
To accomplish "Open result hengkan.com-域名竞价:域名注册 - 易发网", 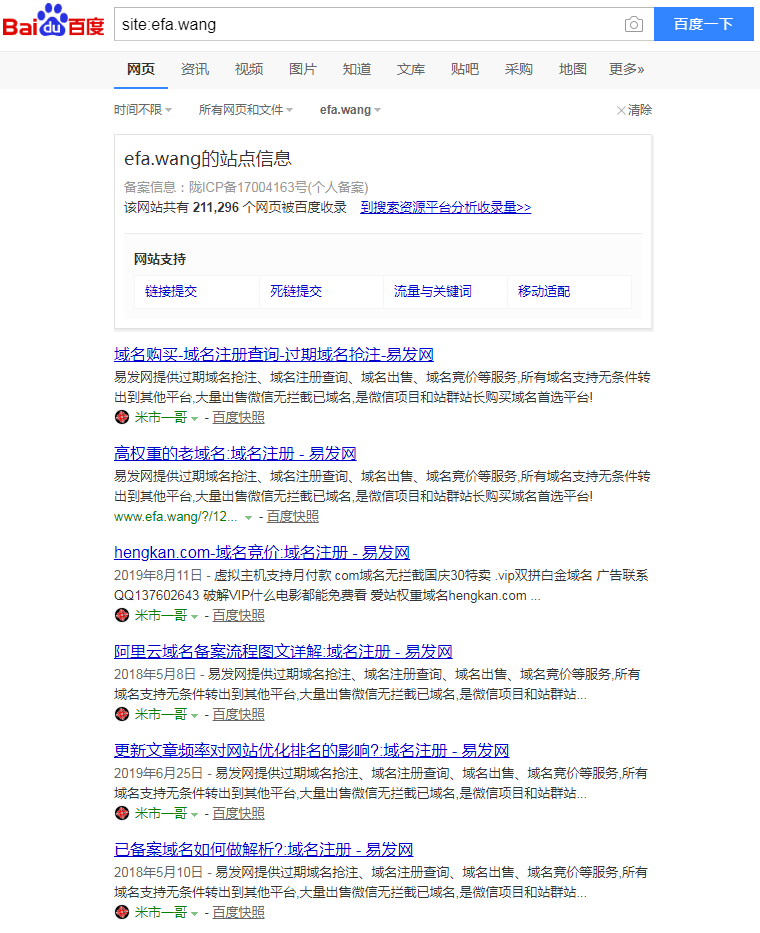I will point(262,552).
